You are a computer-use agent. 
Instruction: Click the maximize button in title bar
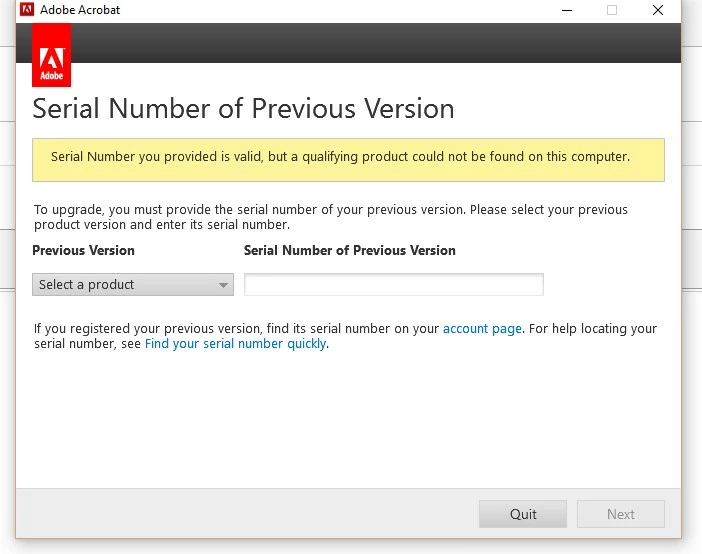point(612,10)
